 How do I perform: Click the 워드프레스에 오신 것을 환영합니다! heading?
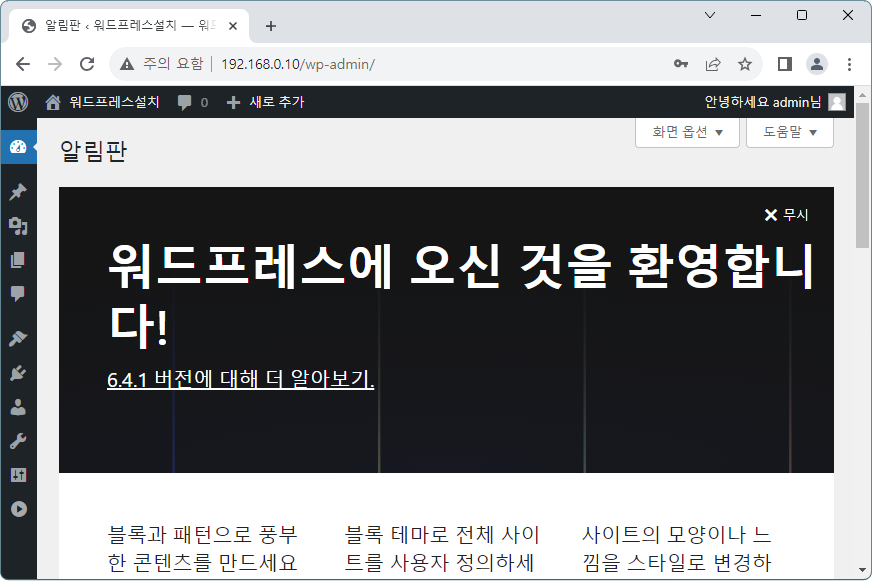click(460, 296)
